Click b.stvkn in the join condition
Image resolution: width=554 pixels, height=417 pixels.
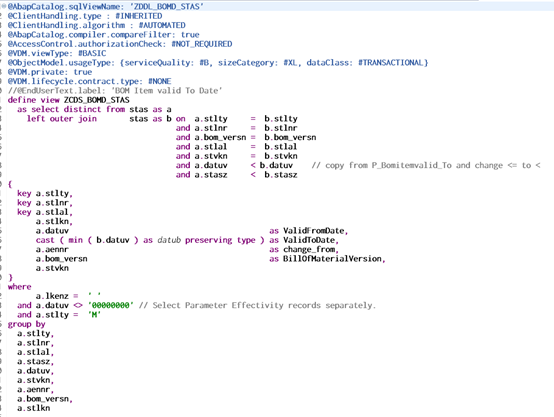pyautogui.click(x=281, y=156)
